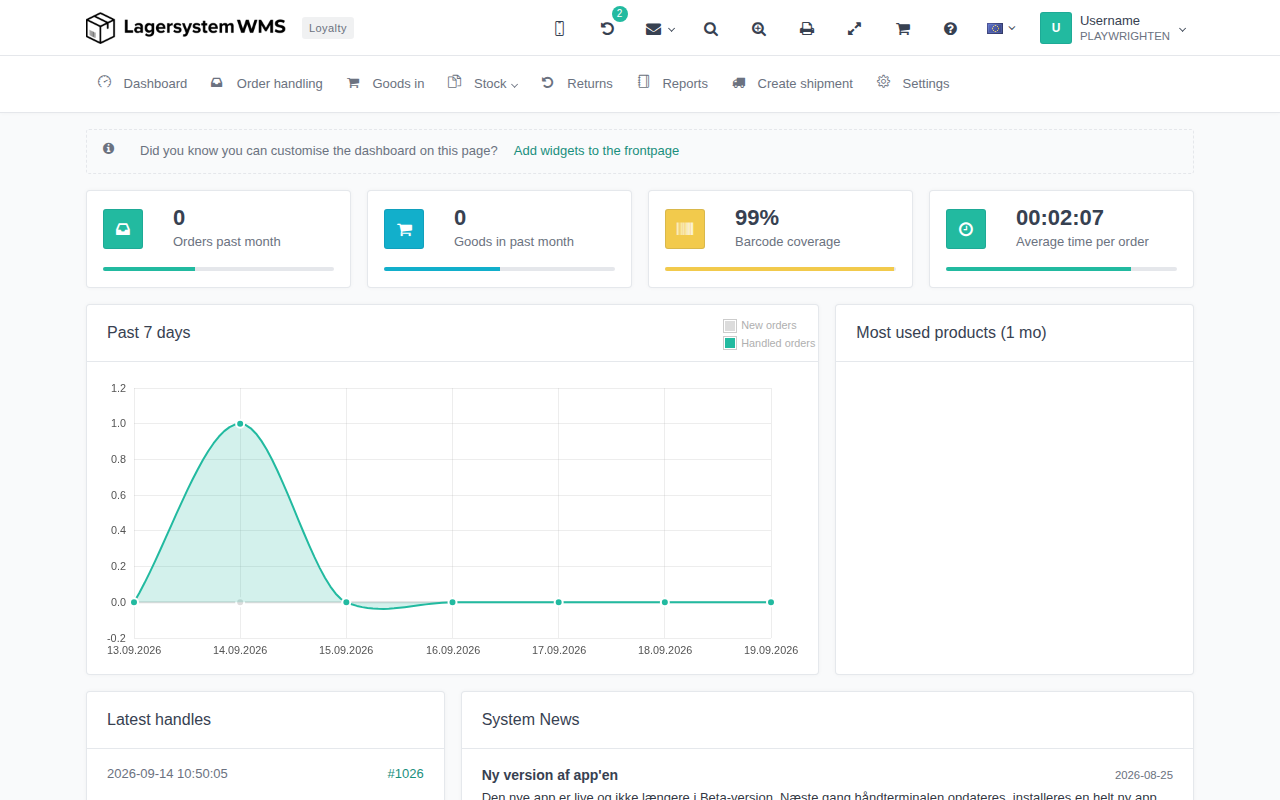The height and width of the screenshot is (800, 1280).
Task: Click the Barcode coverage progress bar
Action: pos(780,269)
